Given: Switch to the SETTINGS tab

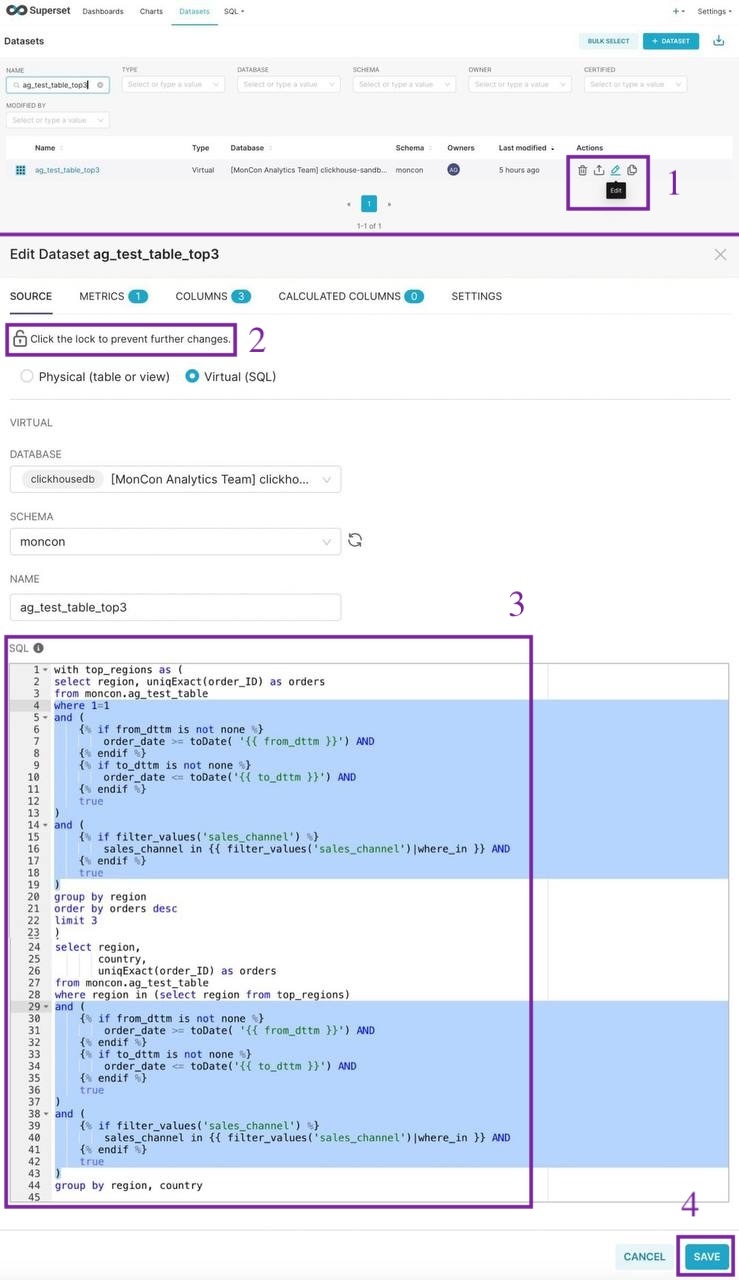Looking at the screenshot, I should [477, 296].
